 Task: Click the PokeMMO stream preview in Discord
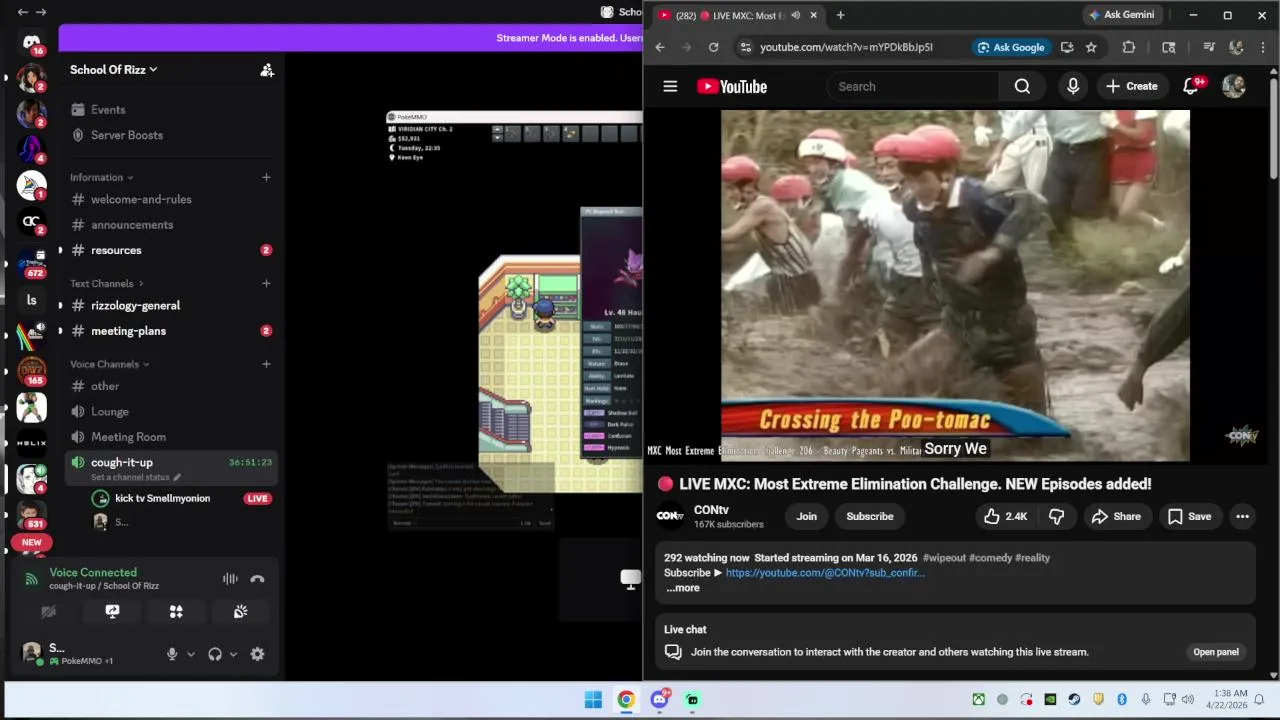514,320
